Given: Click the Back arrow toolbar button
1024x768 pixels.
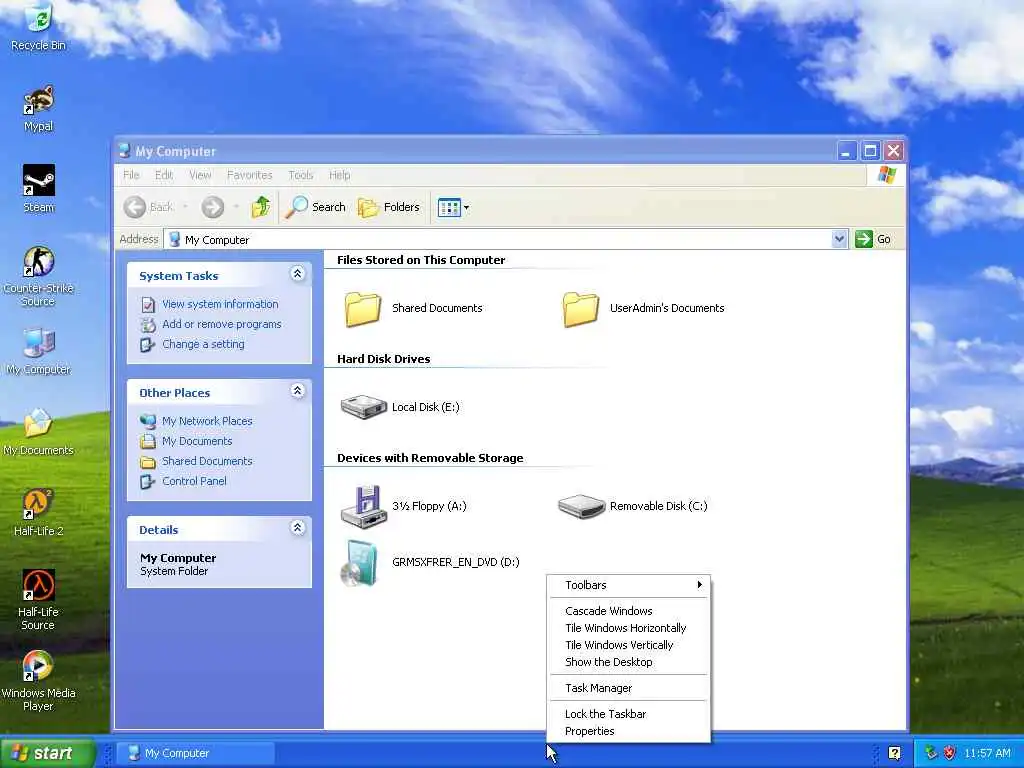Looking at the screenshot, I should coord(148,207).
